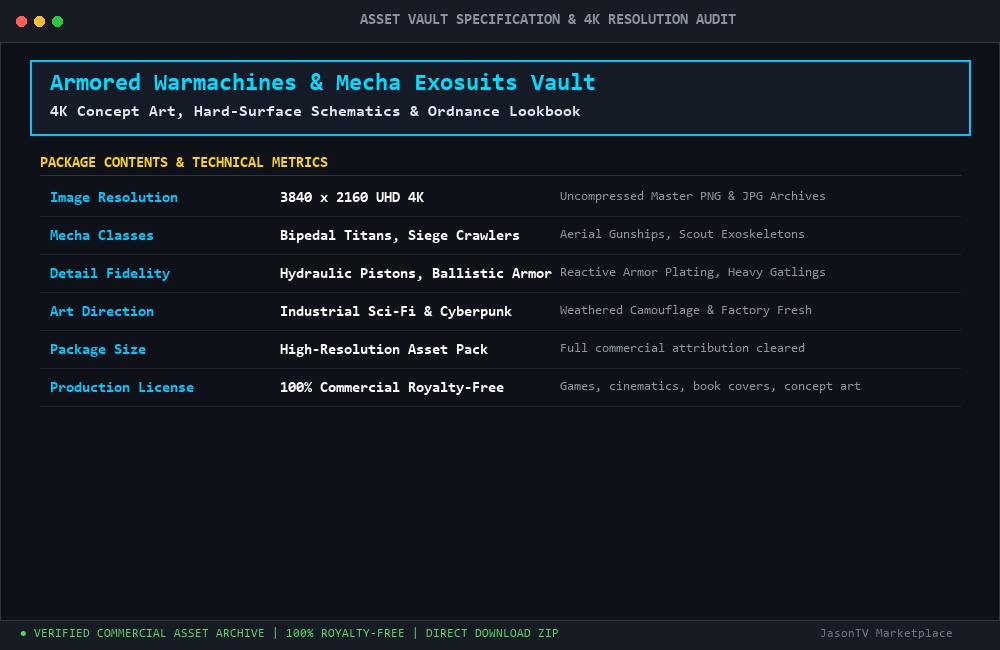Select the heading 'Armored Warmachines & Mecha Exosuits Vault'
1000x650 pixels.
click(323, 82)
